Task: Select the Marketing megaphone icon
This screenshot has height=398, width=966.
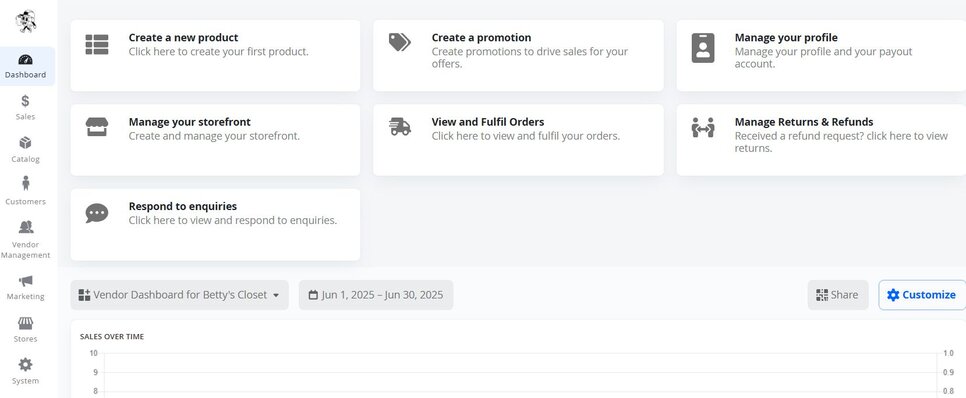Action: (25, 281)
